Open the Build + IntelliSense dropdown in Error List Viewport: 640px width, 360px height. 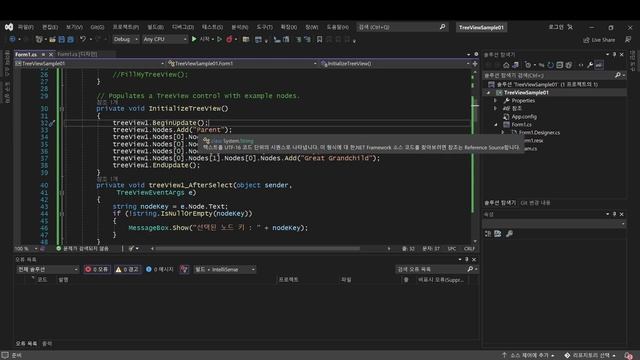pyautogui.click(x=225, y=269)
